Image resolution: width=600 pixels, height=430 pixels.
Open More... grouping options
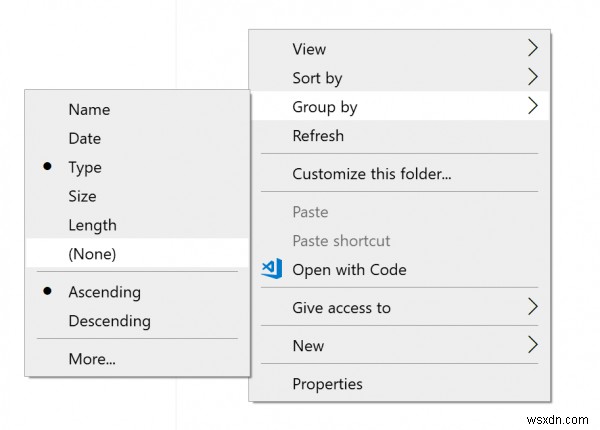pos(92,359)
